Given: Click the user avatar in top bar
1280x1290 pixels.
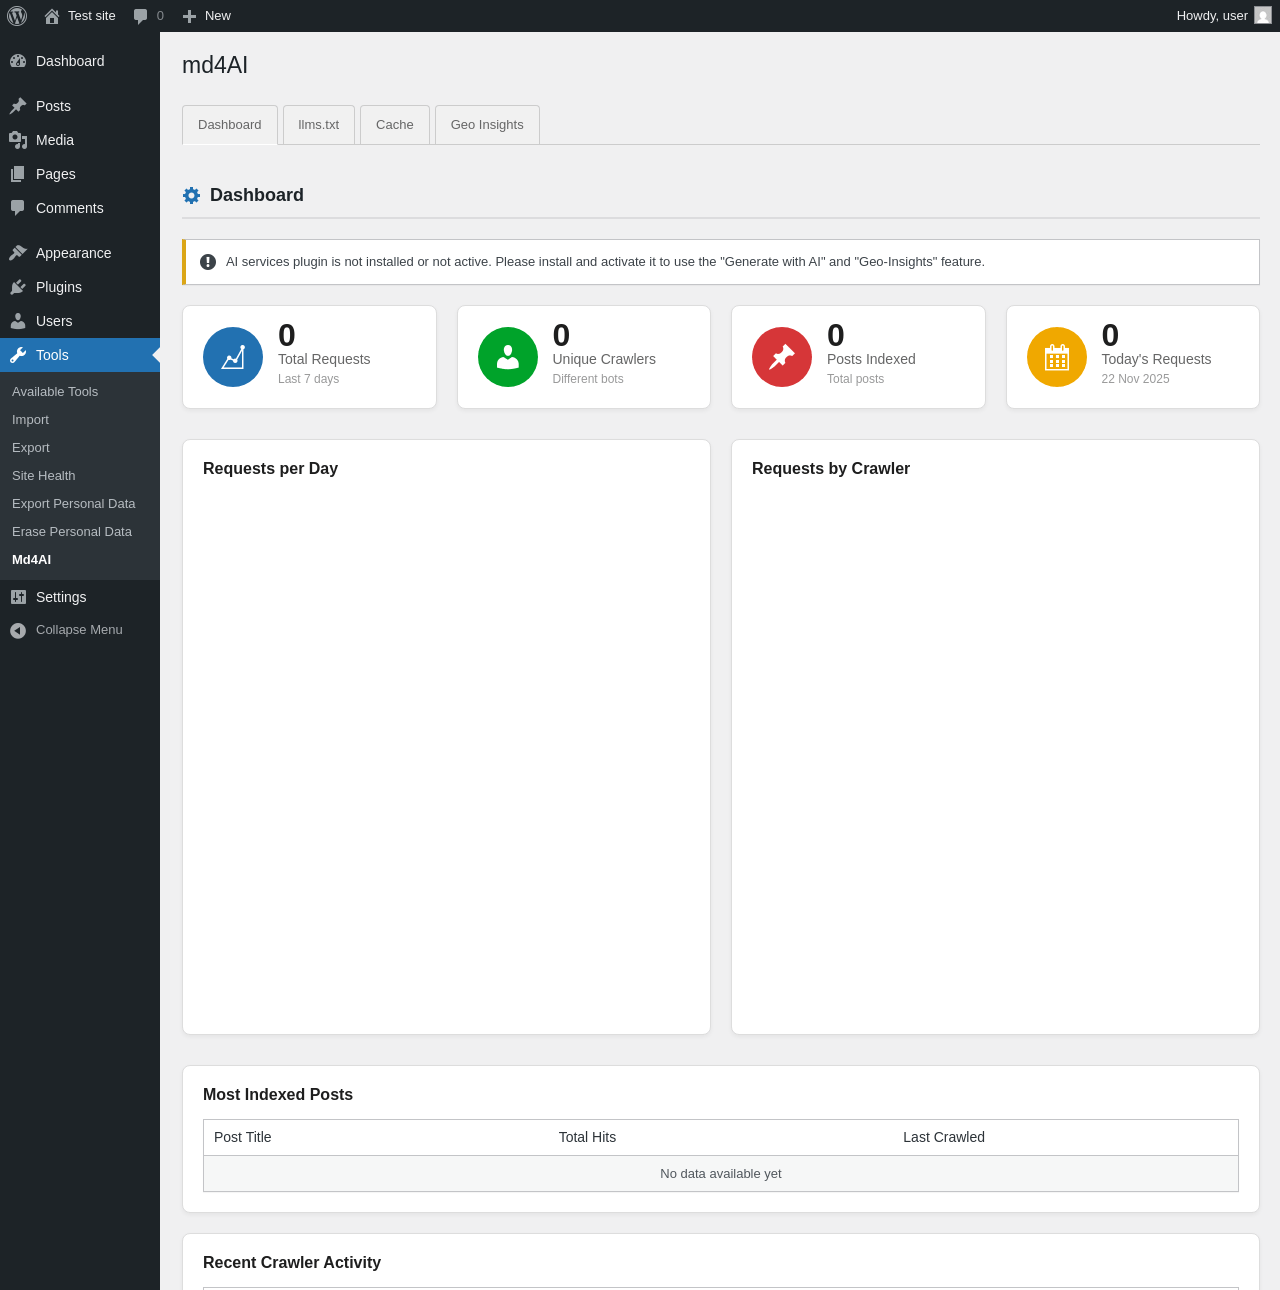Looking at the screenshot, I should click(x=1263, y=15).
